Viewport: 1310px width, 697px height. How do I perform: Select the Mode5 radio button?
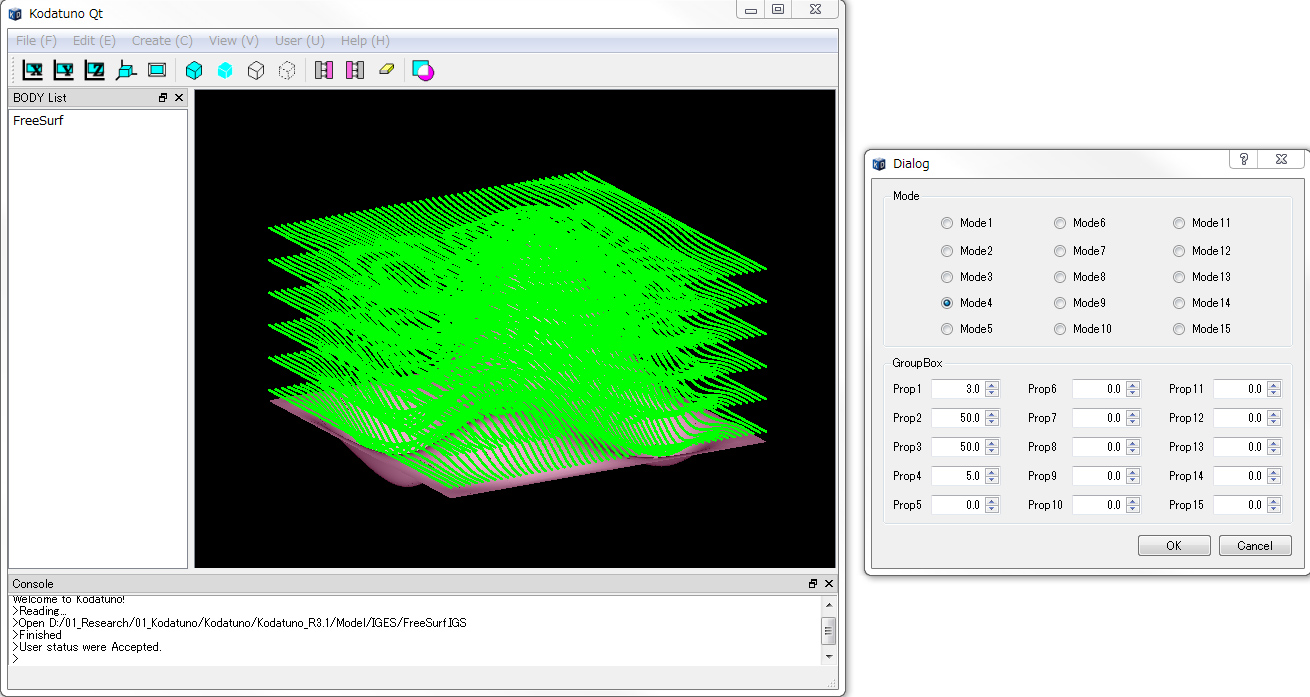click(947, 329)
